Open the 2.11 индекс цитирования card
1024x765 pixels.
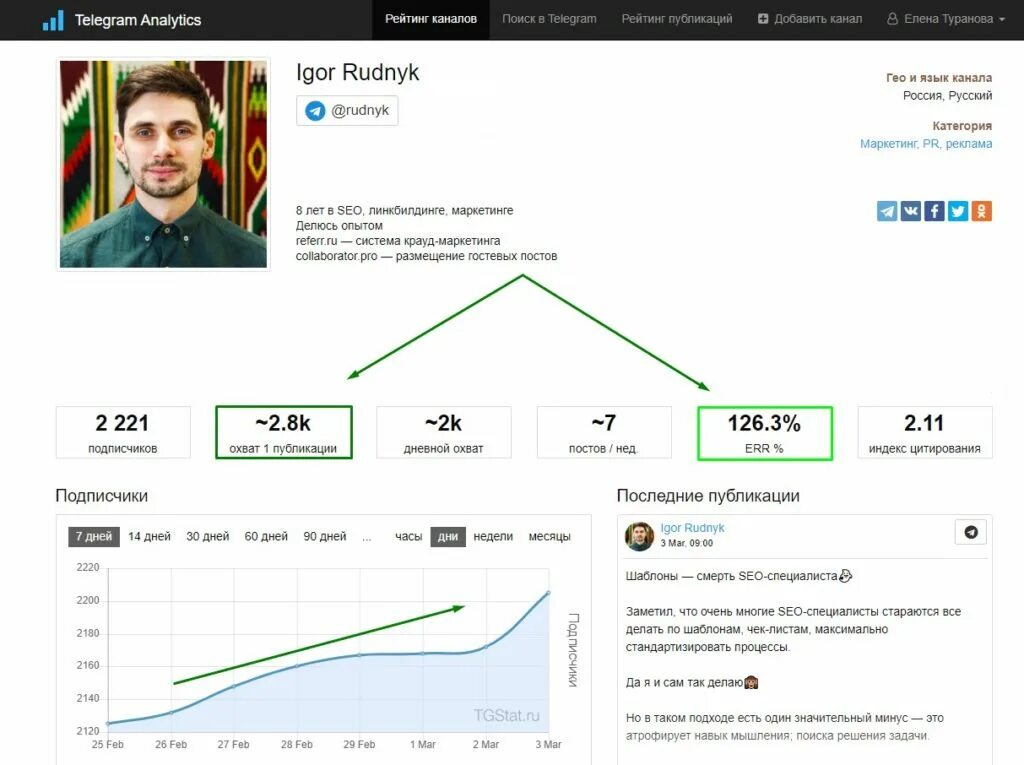point(925,432)
